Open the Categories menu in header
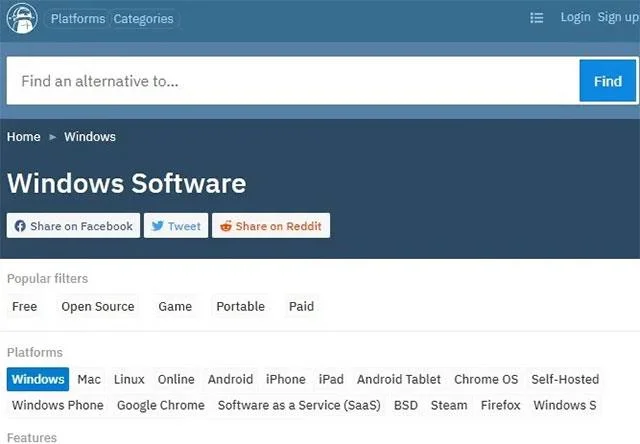Image resolution: width=640 pixels, height=444 pixels. click(x=143, y=19)
